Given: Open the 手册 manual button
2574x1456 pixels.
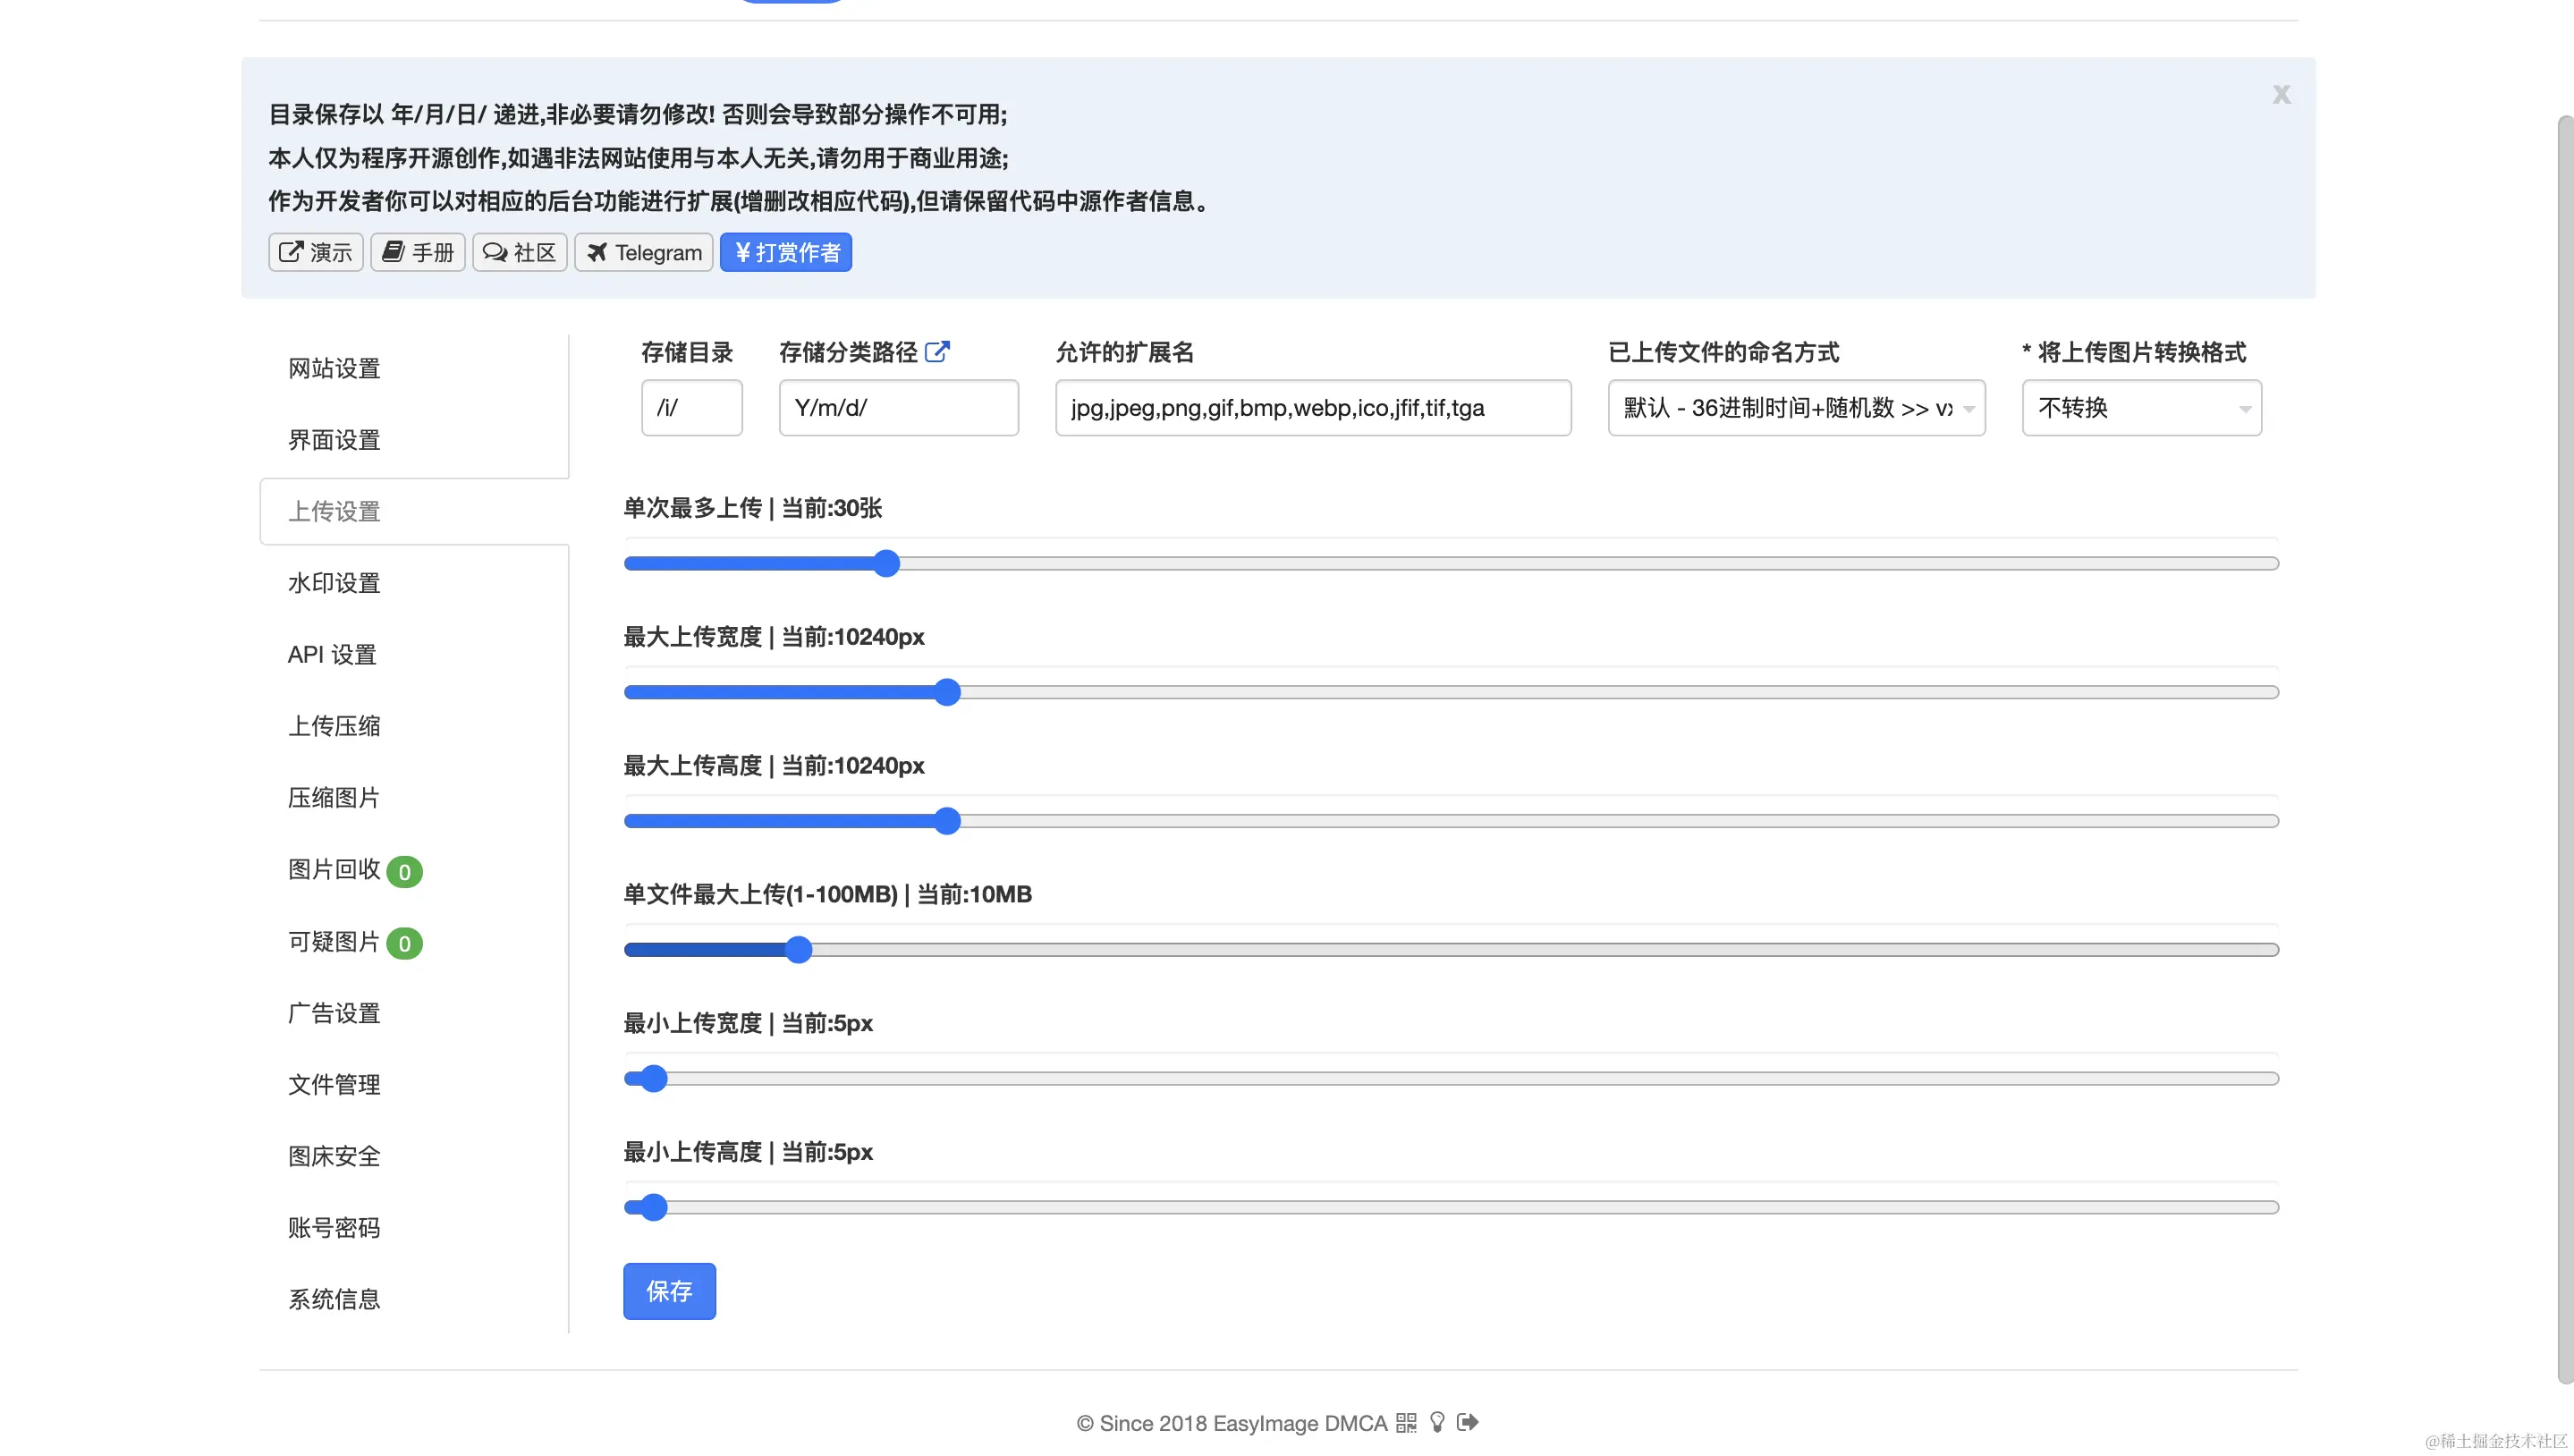Looking at the screenshot, I should point(418,252).
